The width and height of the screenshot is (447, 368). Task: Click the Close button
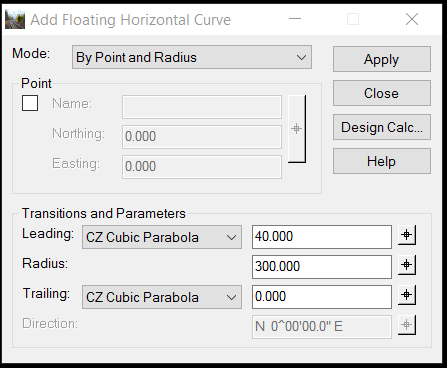(382, 93)
